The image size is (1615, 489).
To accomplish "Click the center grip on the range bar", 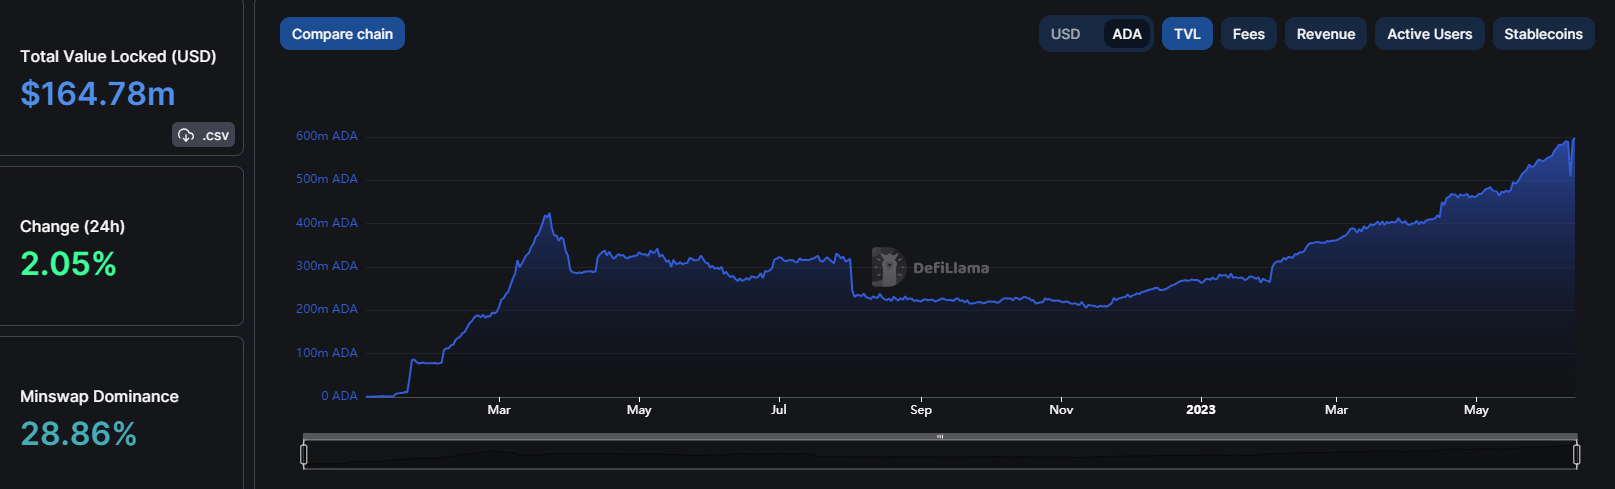I will click(940, 437).
